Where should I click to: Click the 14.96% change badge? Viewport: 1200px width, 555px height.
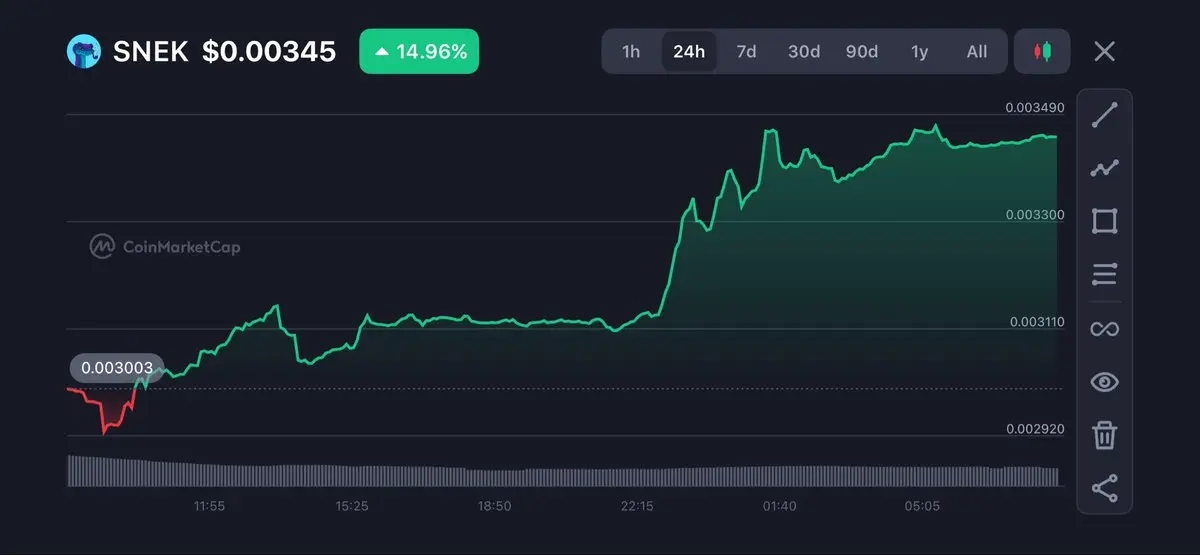pos(419,51)
